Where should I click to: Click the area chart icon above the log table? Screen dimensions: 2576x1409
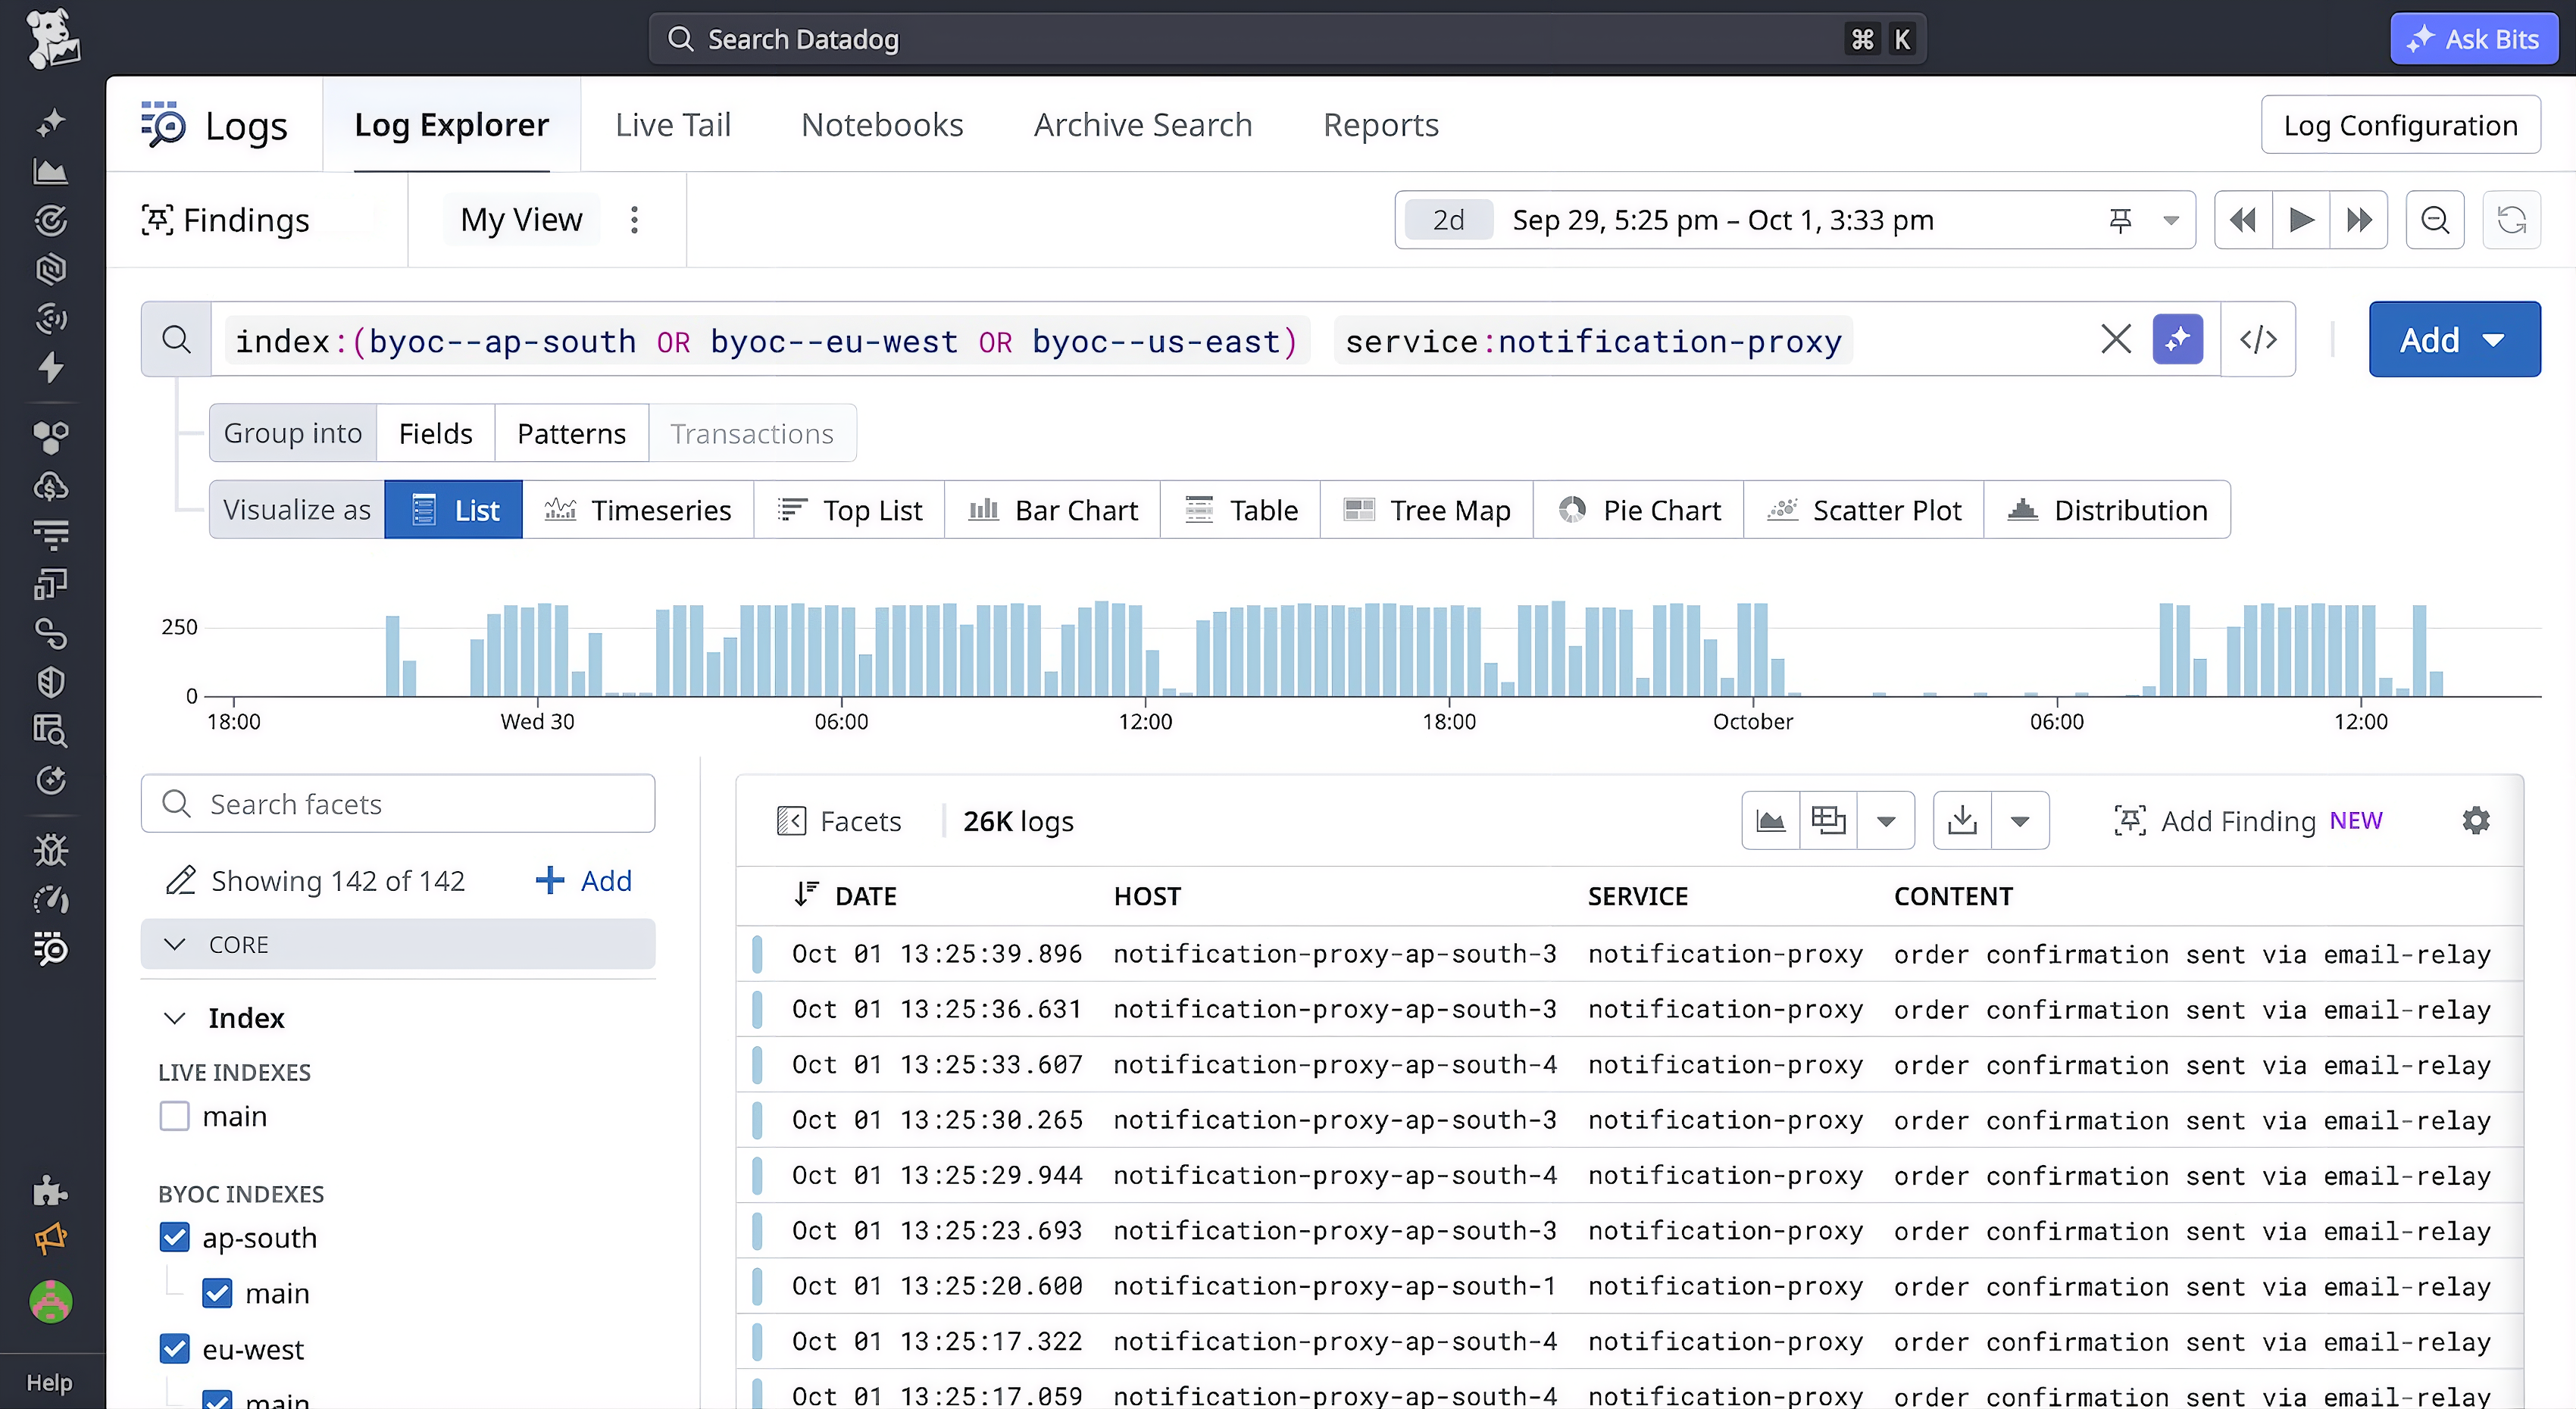click(1771, 821)
